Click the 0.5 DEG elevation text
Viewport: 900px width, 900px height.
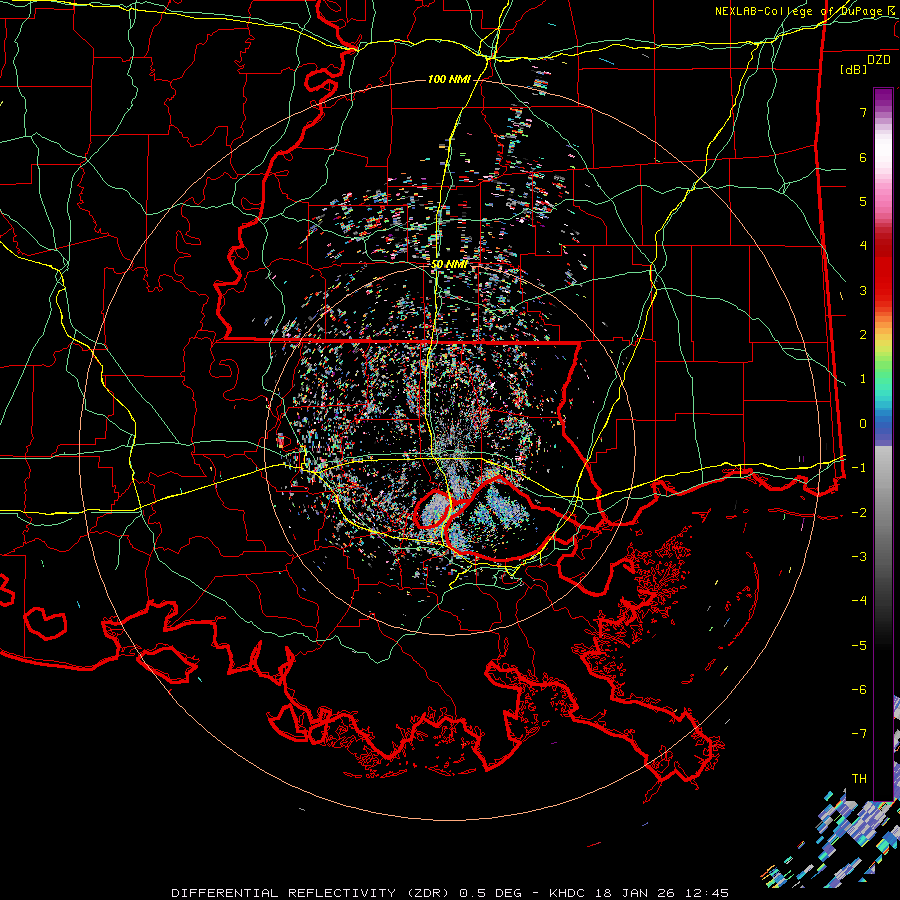click(490, 893)
